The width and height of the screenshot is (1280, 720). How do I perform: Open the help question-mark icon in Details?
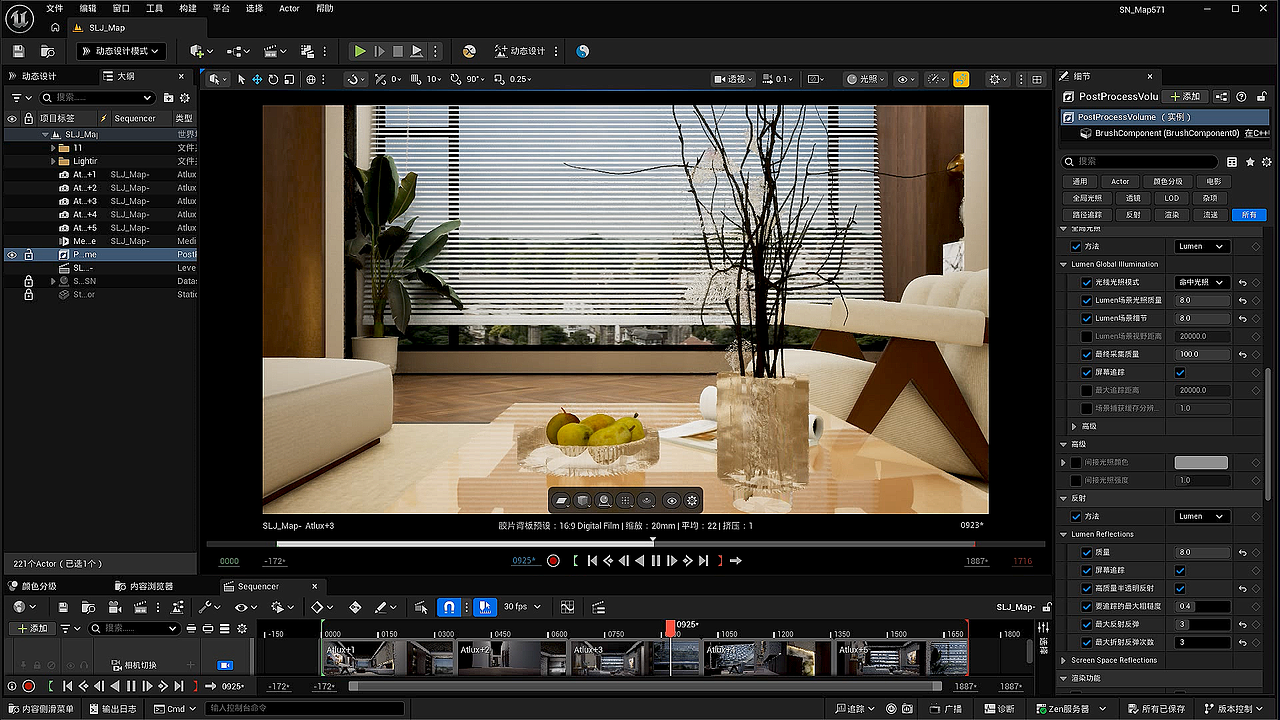tap(1241, 96)
